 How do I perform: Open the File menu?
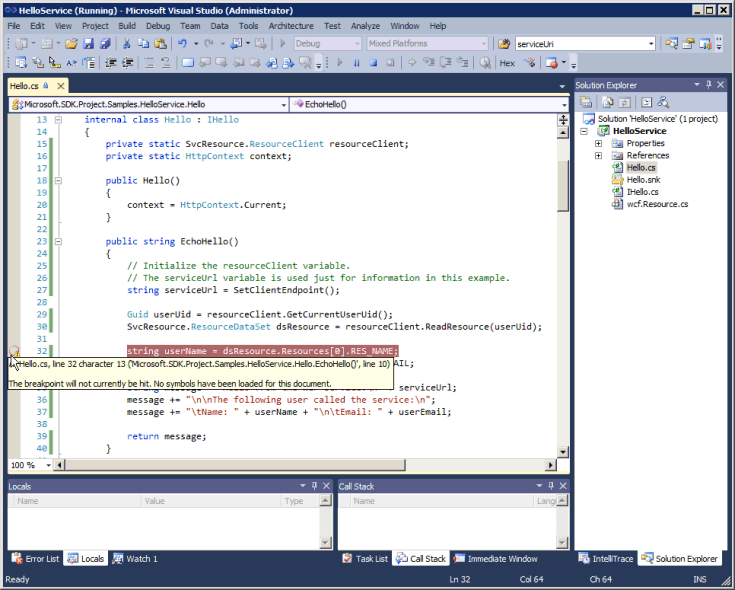pos(14,26)
